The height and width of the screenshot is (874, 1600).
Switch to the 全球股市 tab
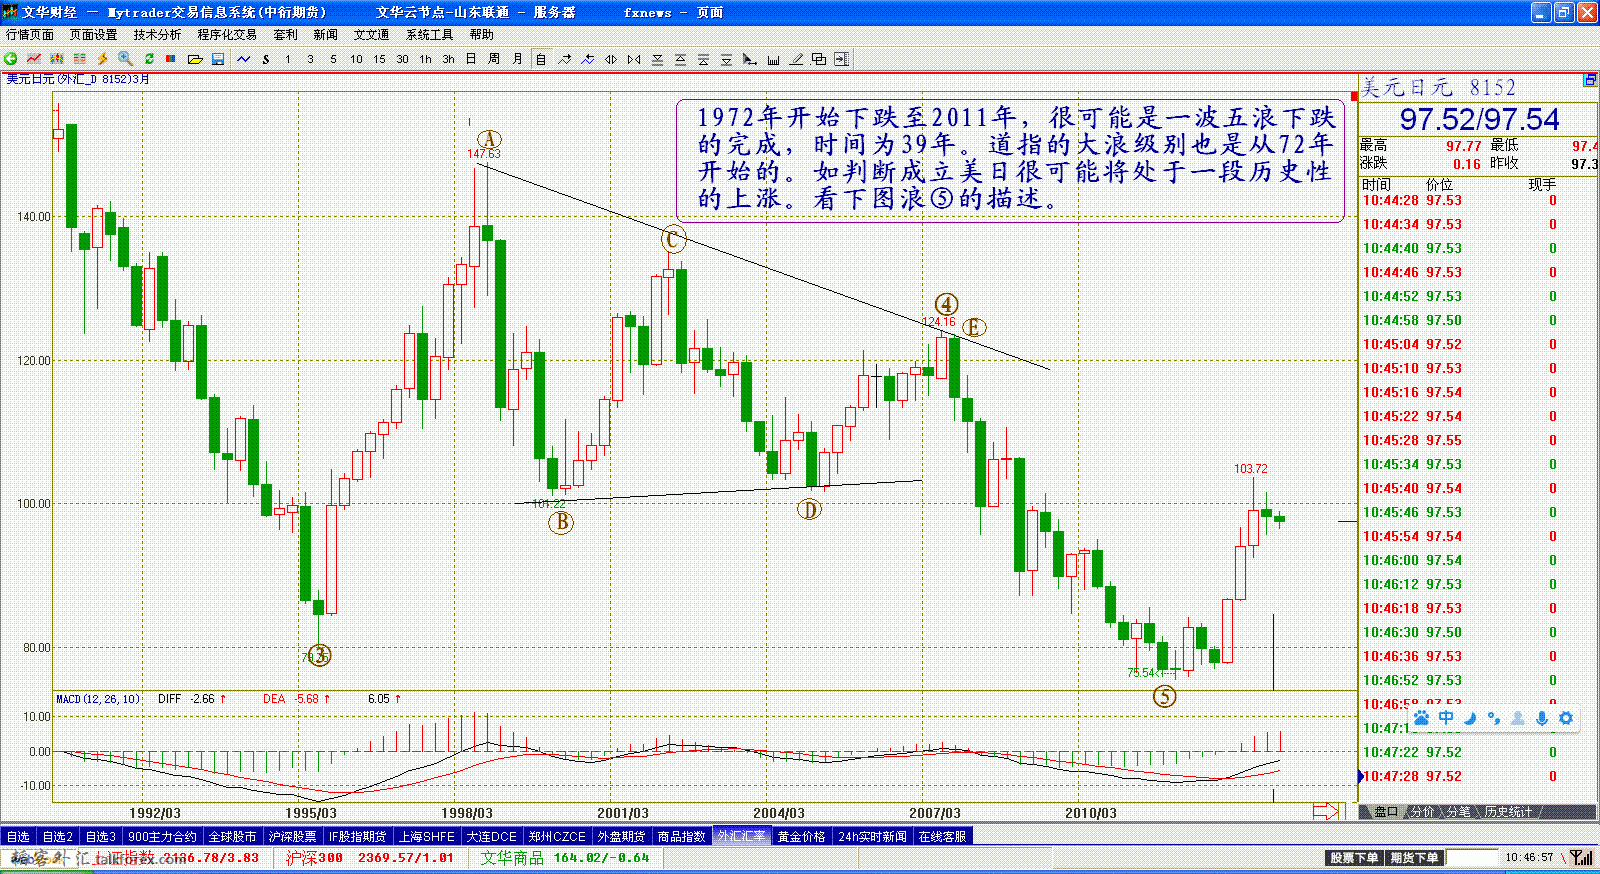click(233, 836)
